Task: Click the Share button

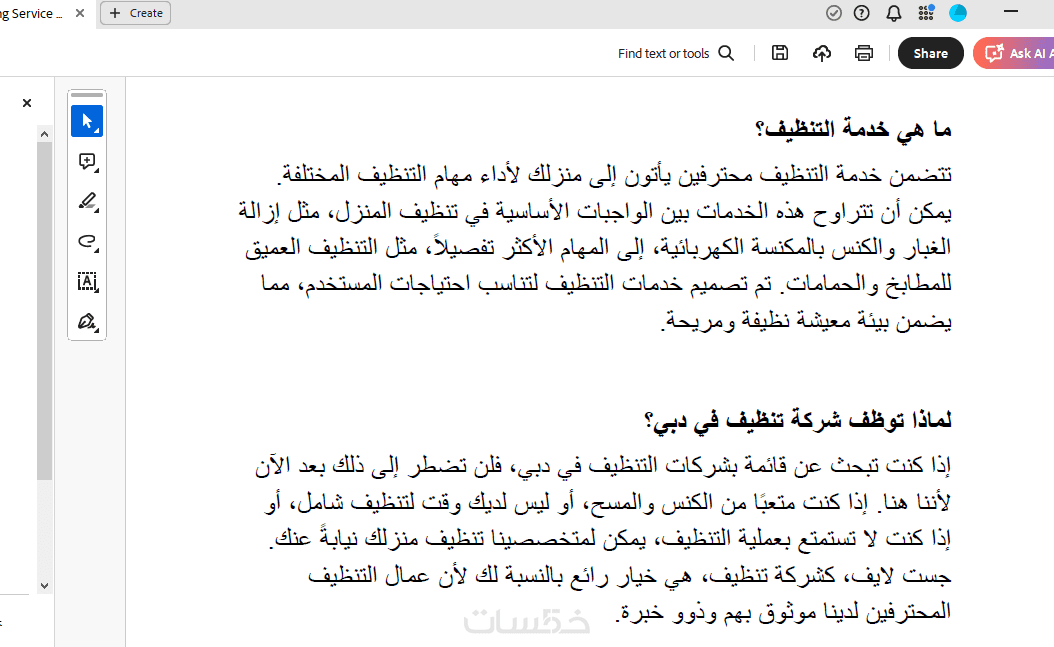Action: (x=930, y=53)
